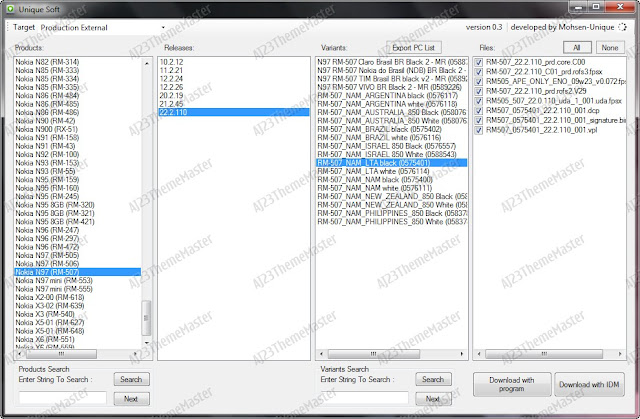
Task: Select release 22.2.110
Action: (x=233, y=112)
